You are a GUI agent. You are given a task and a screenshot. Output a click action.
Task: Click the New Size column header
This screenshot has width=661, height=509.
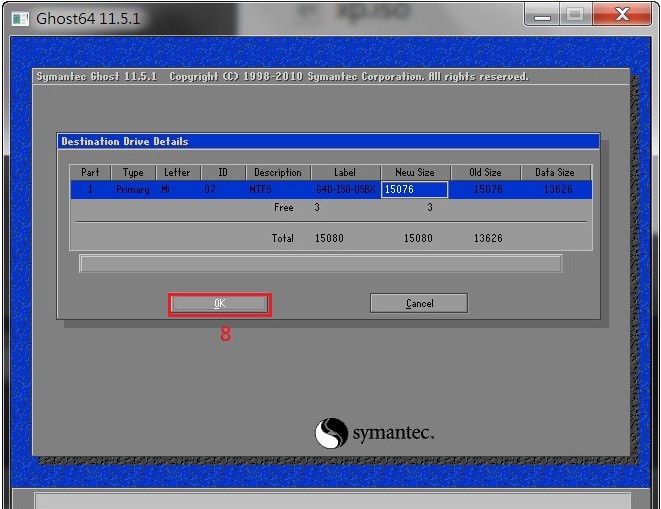415,172
